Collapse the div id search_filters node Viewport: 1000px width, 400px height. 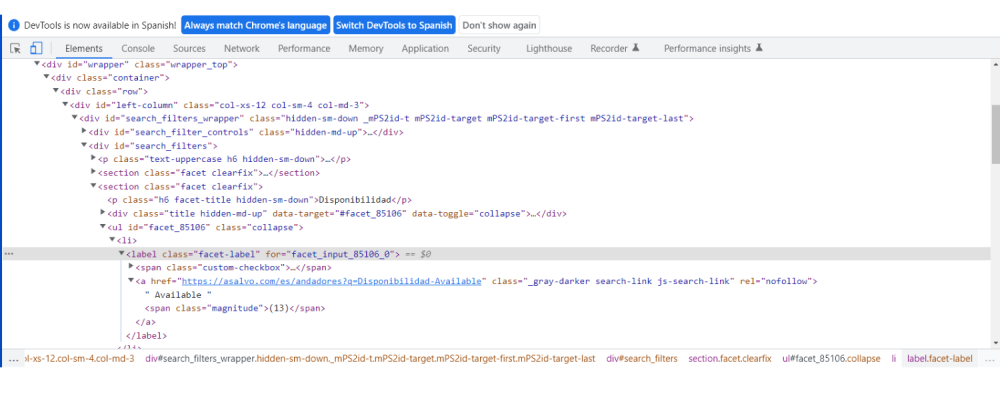click(x=84, y=145)
